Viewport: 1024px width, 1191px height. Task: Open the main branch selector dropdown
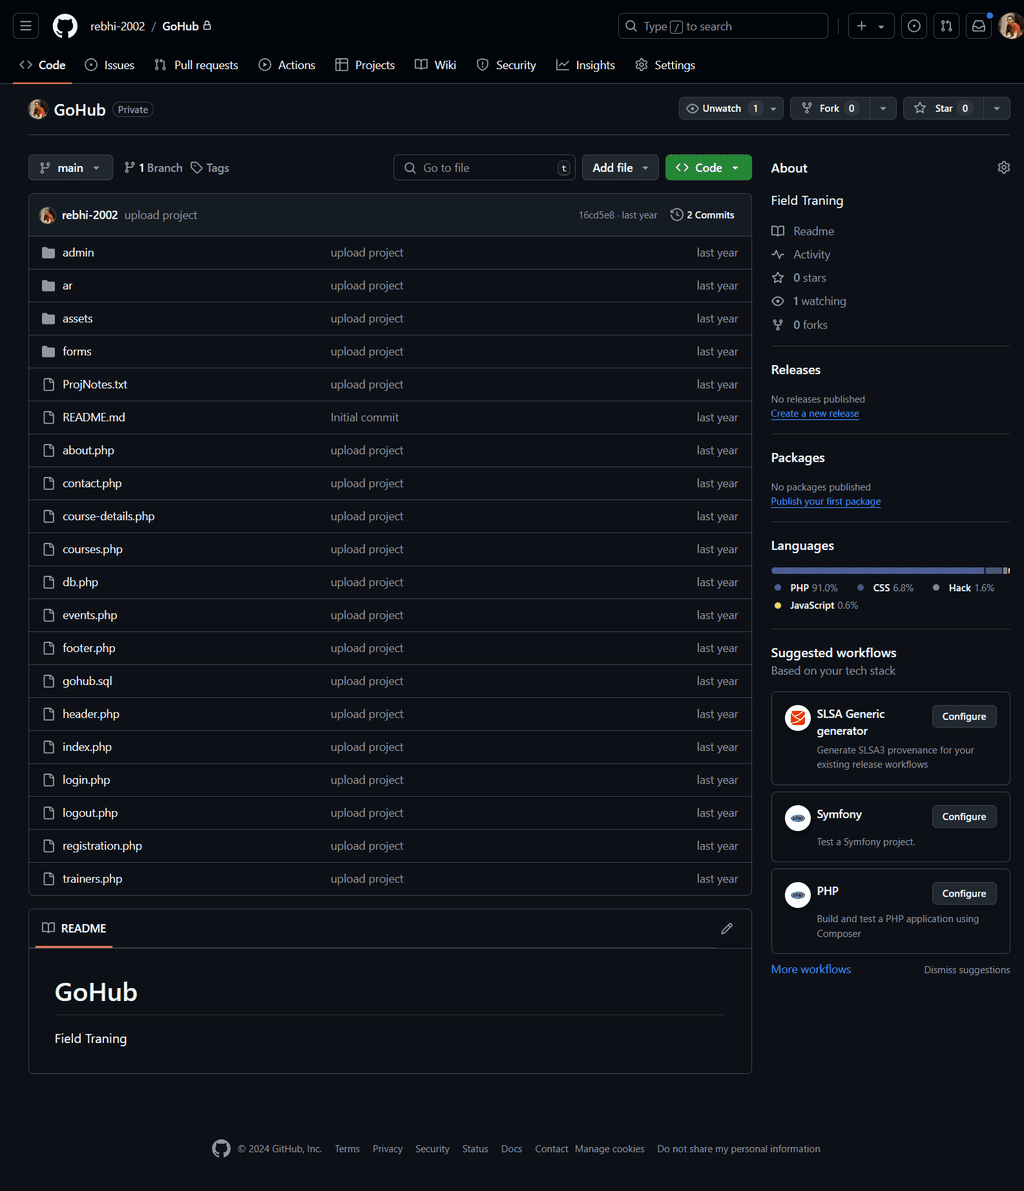[71, 168]
